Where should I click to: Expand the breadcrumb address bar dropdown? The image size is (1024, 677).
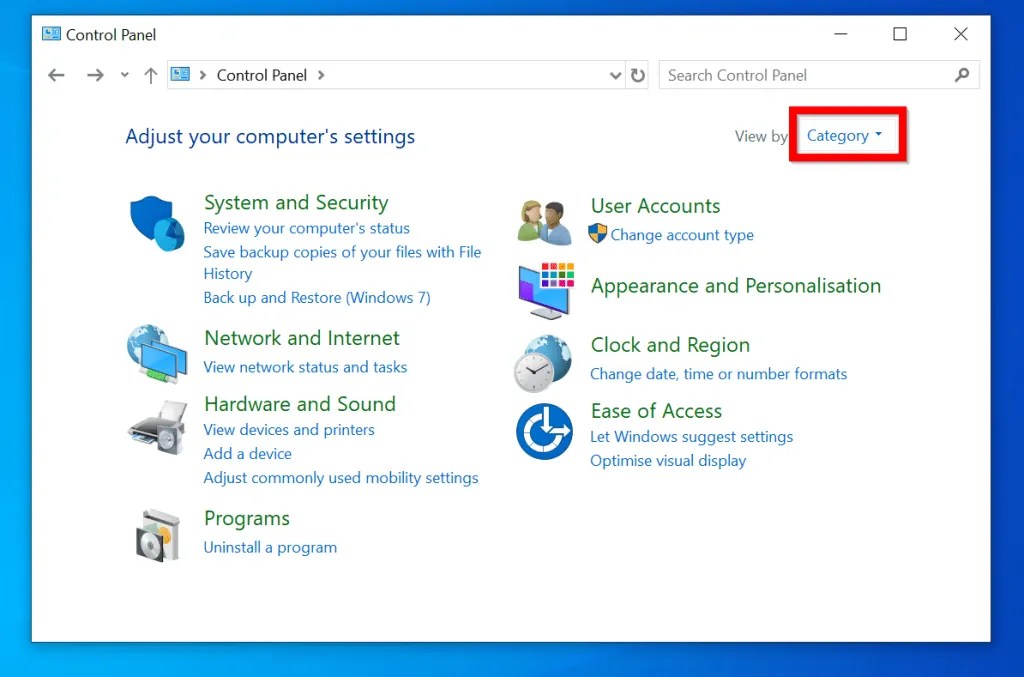pos(617,75)
